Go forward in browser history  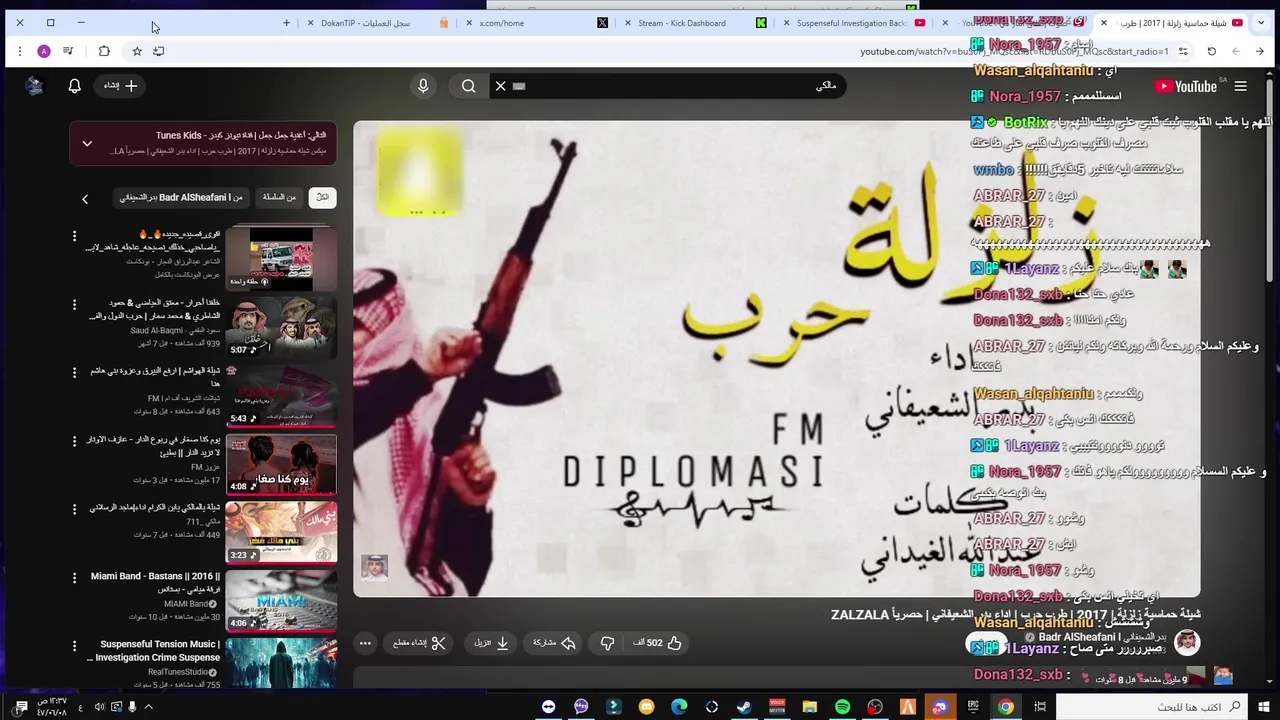1236,51
